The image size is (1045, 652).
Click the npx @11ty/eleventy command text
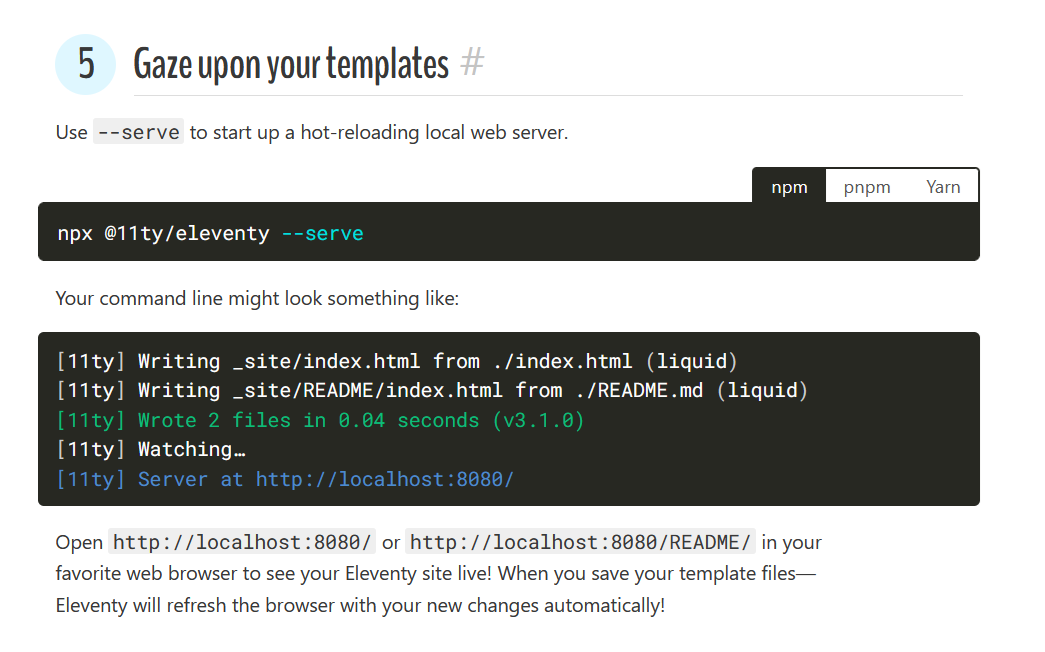pos(163,233)
